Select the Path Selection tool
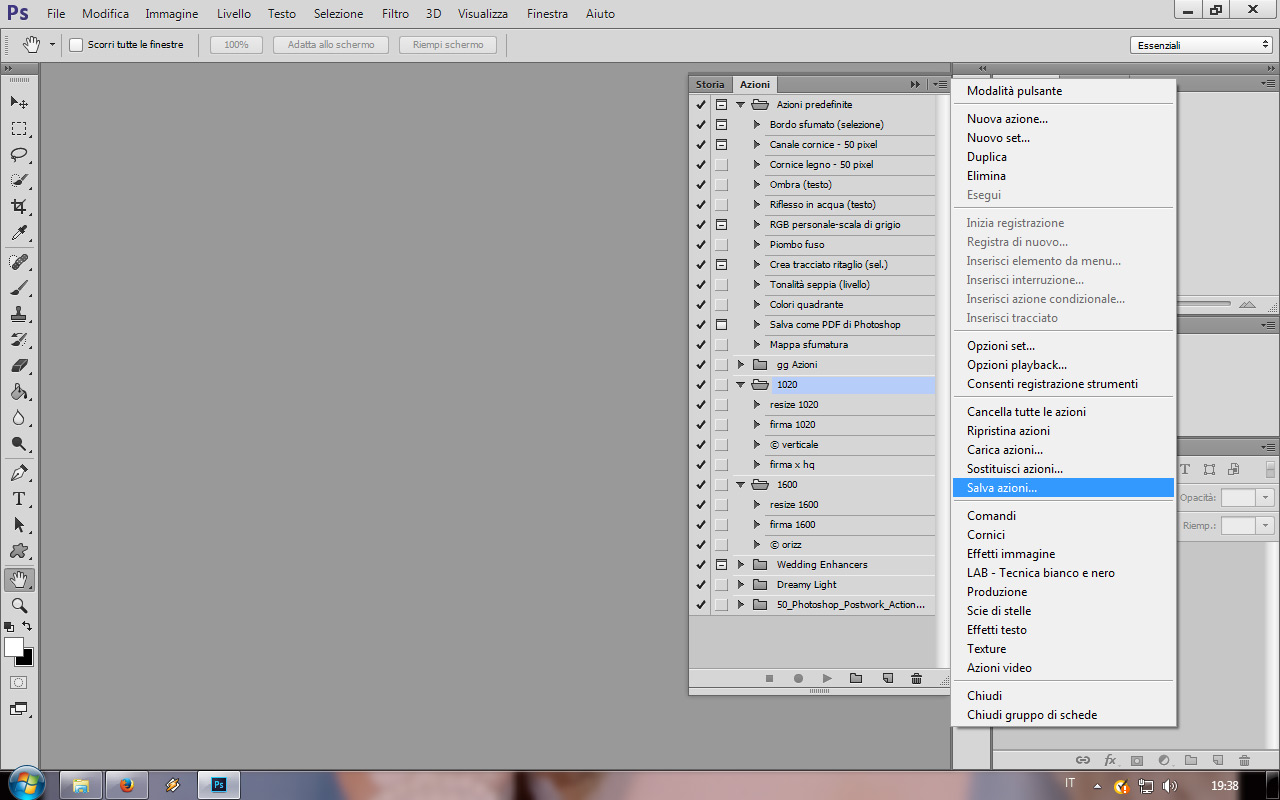The image size is (1280, 800). tap(19, 525)
